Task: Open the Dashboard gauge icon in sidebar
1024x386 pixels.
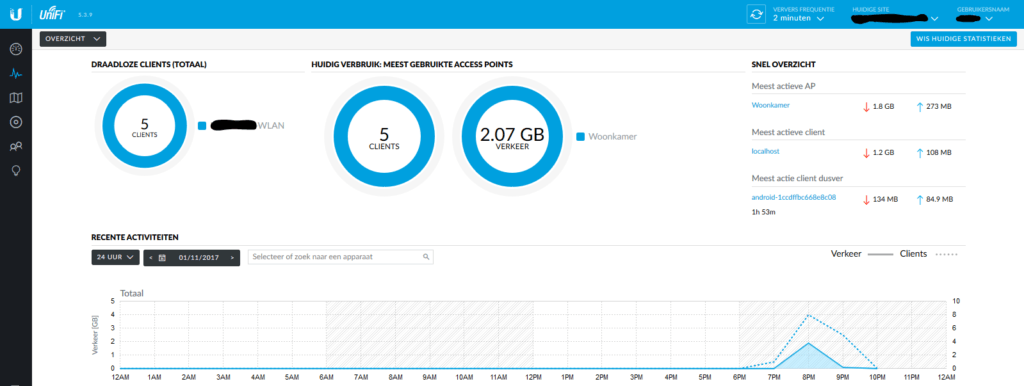Action: coord(16,49)
